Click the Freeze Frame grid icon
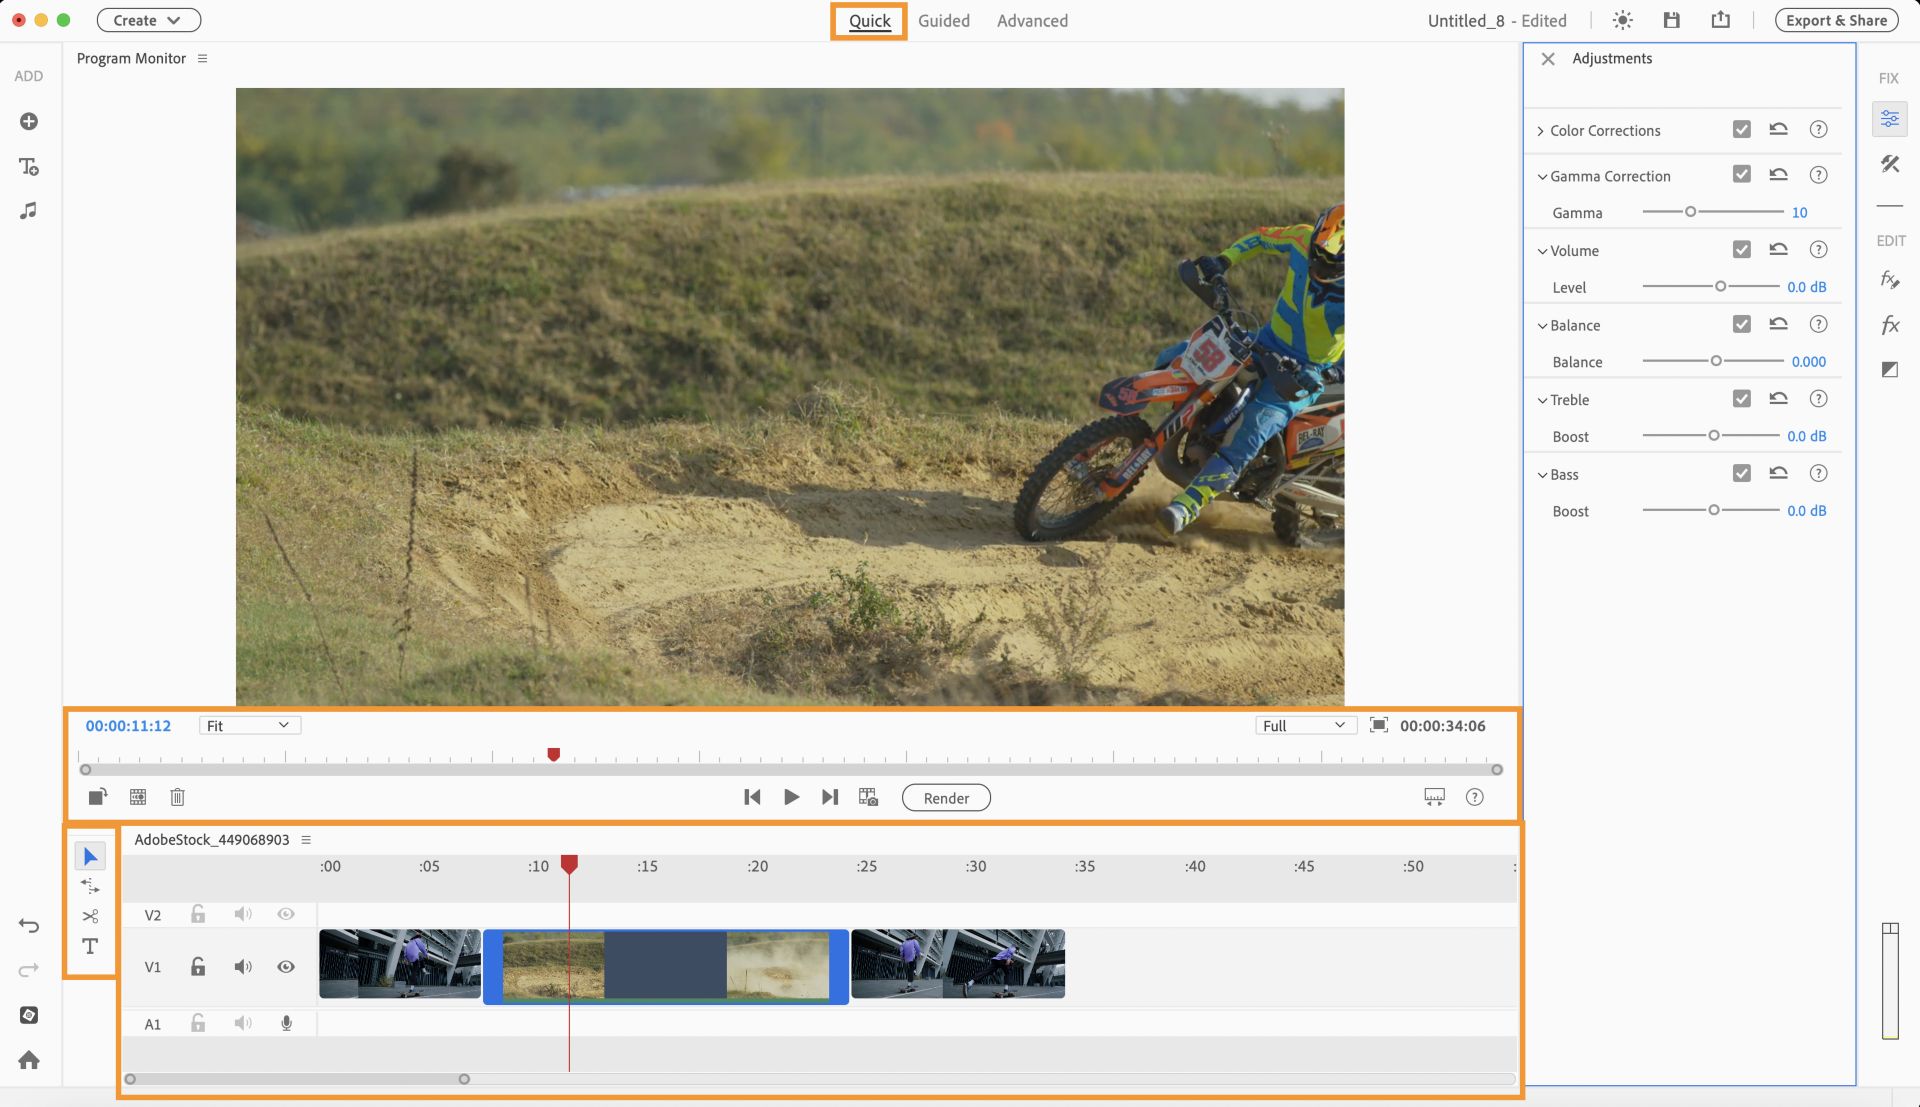 point(138,797)
